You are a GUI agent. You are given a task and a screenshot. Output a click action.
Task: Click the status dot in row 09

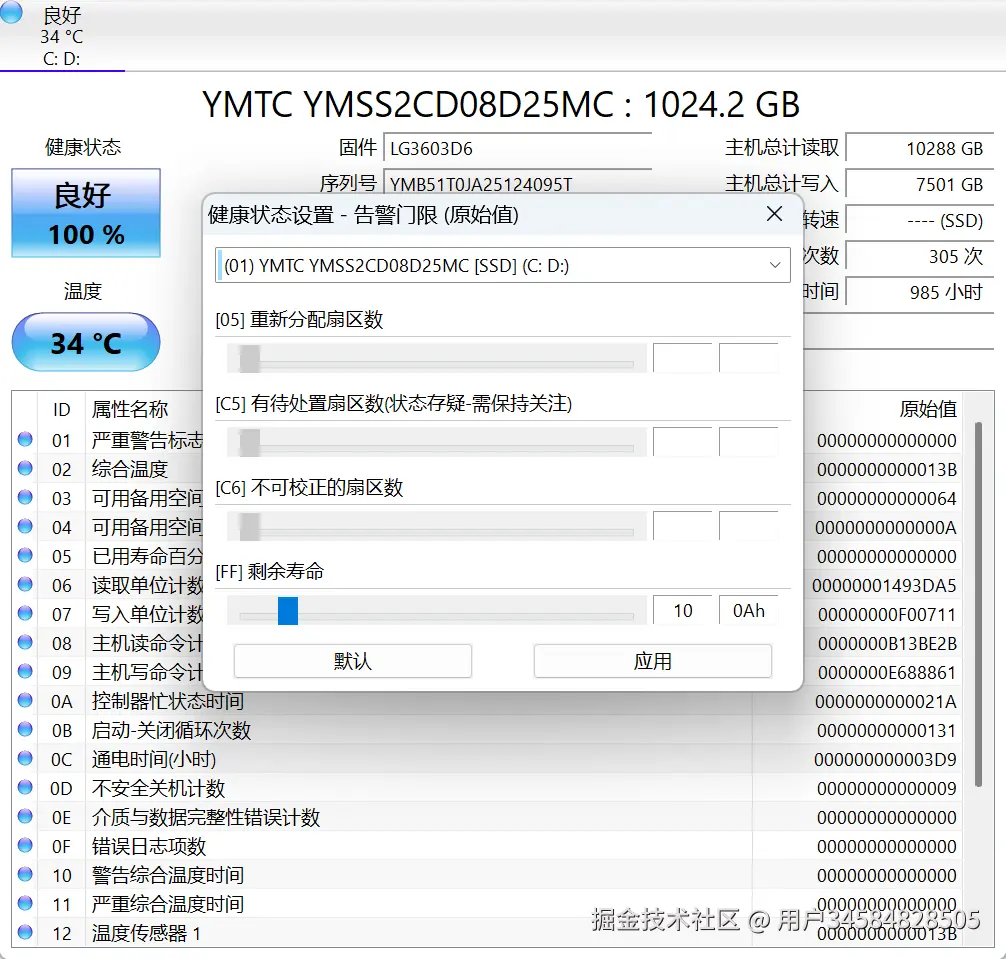pyautogui.click(x=25, y=671)
